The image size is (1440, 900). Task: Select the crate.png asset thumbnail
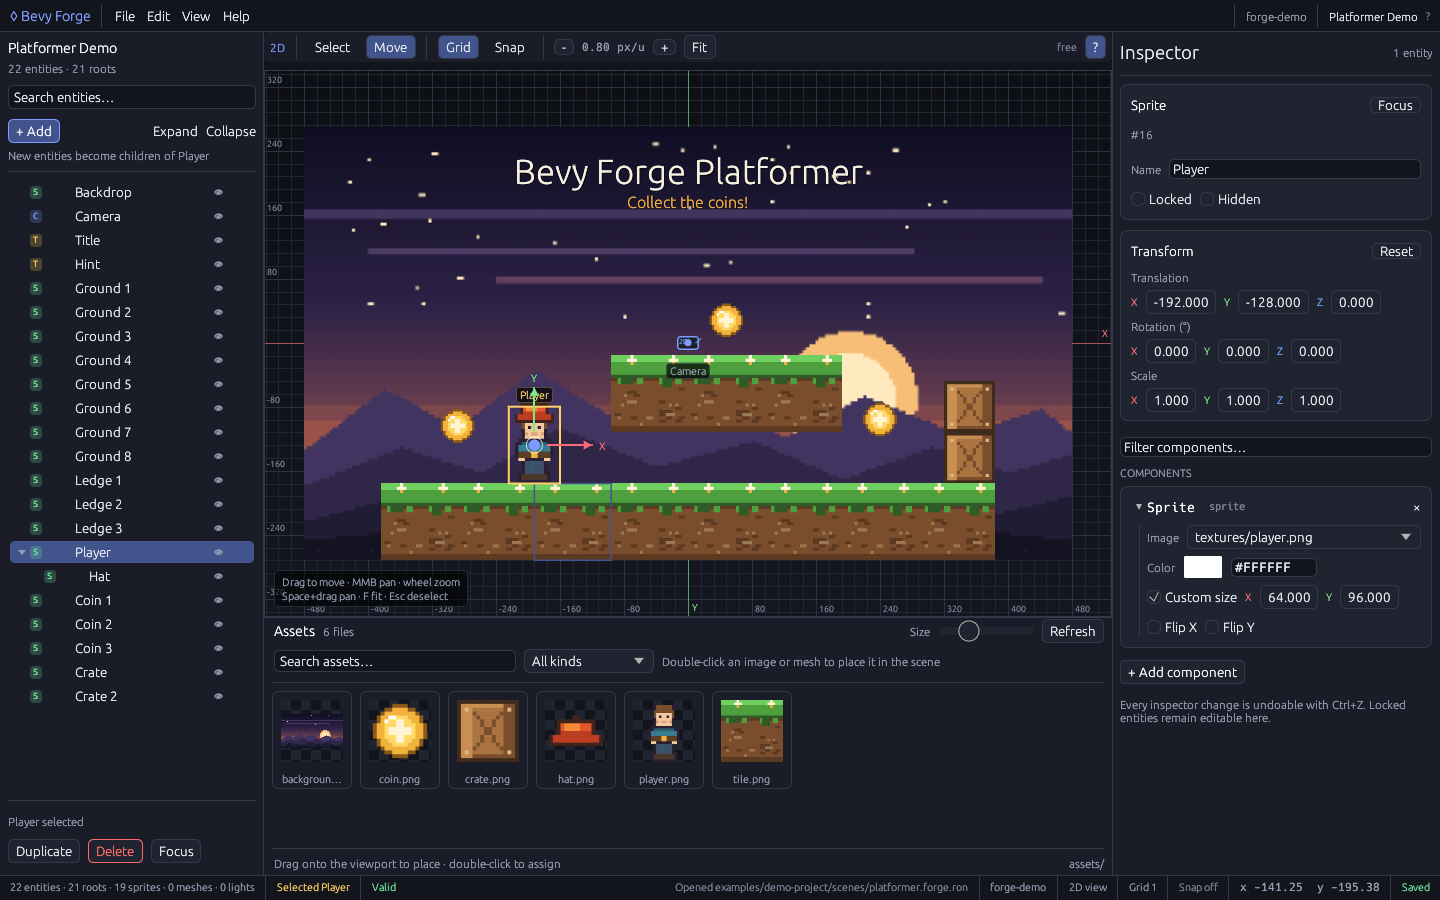pos(488,740)
